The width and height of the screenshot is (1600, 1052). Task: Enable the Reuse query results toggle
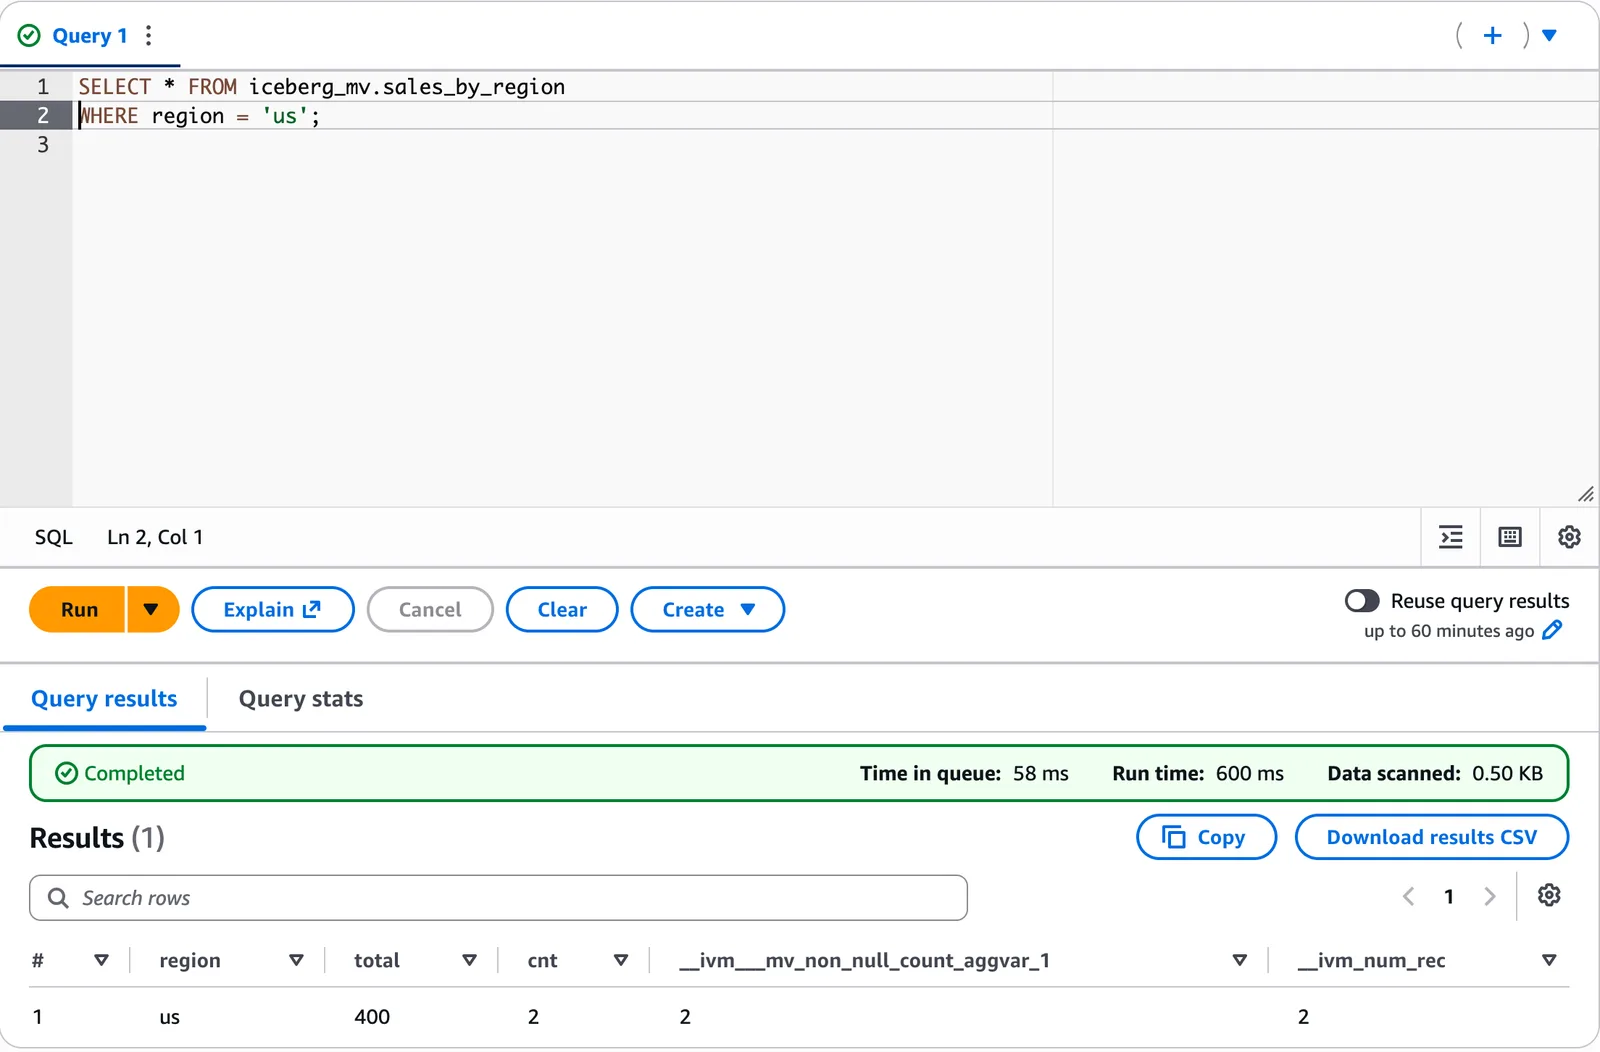pyautogui.click(x=1362, y=600)
